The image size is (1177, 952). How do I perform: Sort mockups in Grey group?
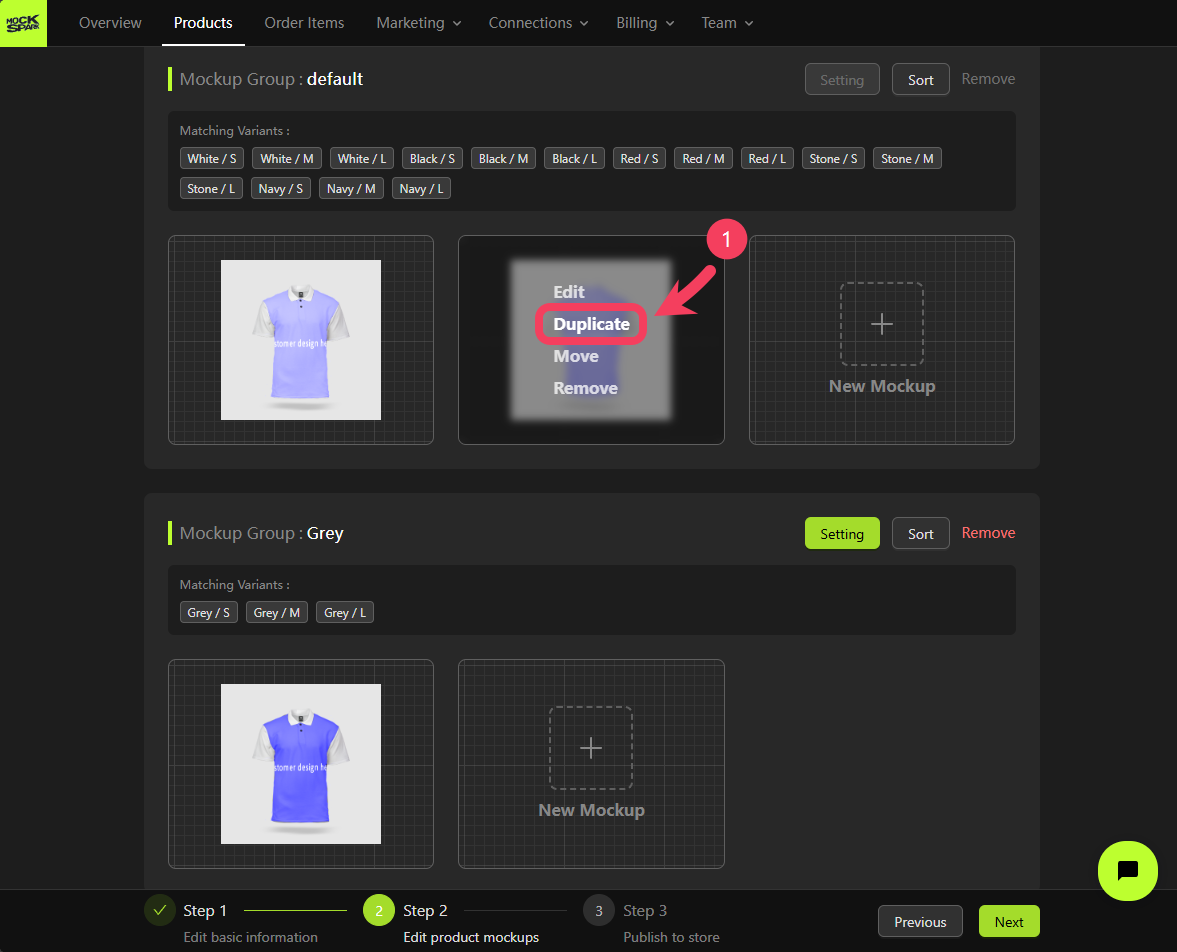click(x=920, y=534)
